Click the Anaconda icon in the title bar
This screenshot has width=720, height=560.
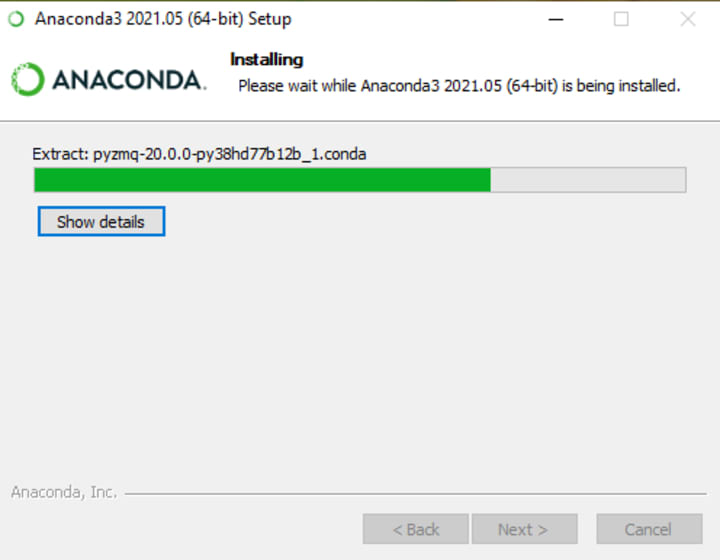point(16,19)
